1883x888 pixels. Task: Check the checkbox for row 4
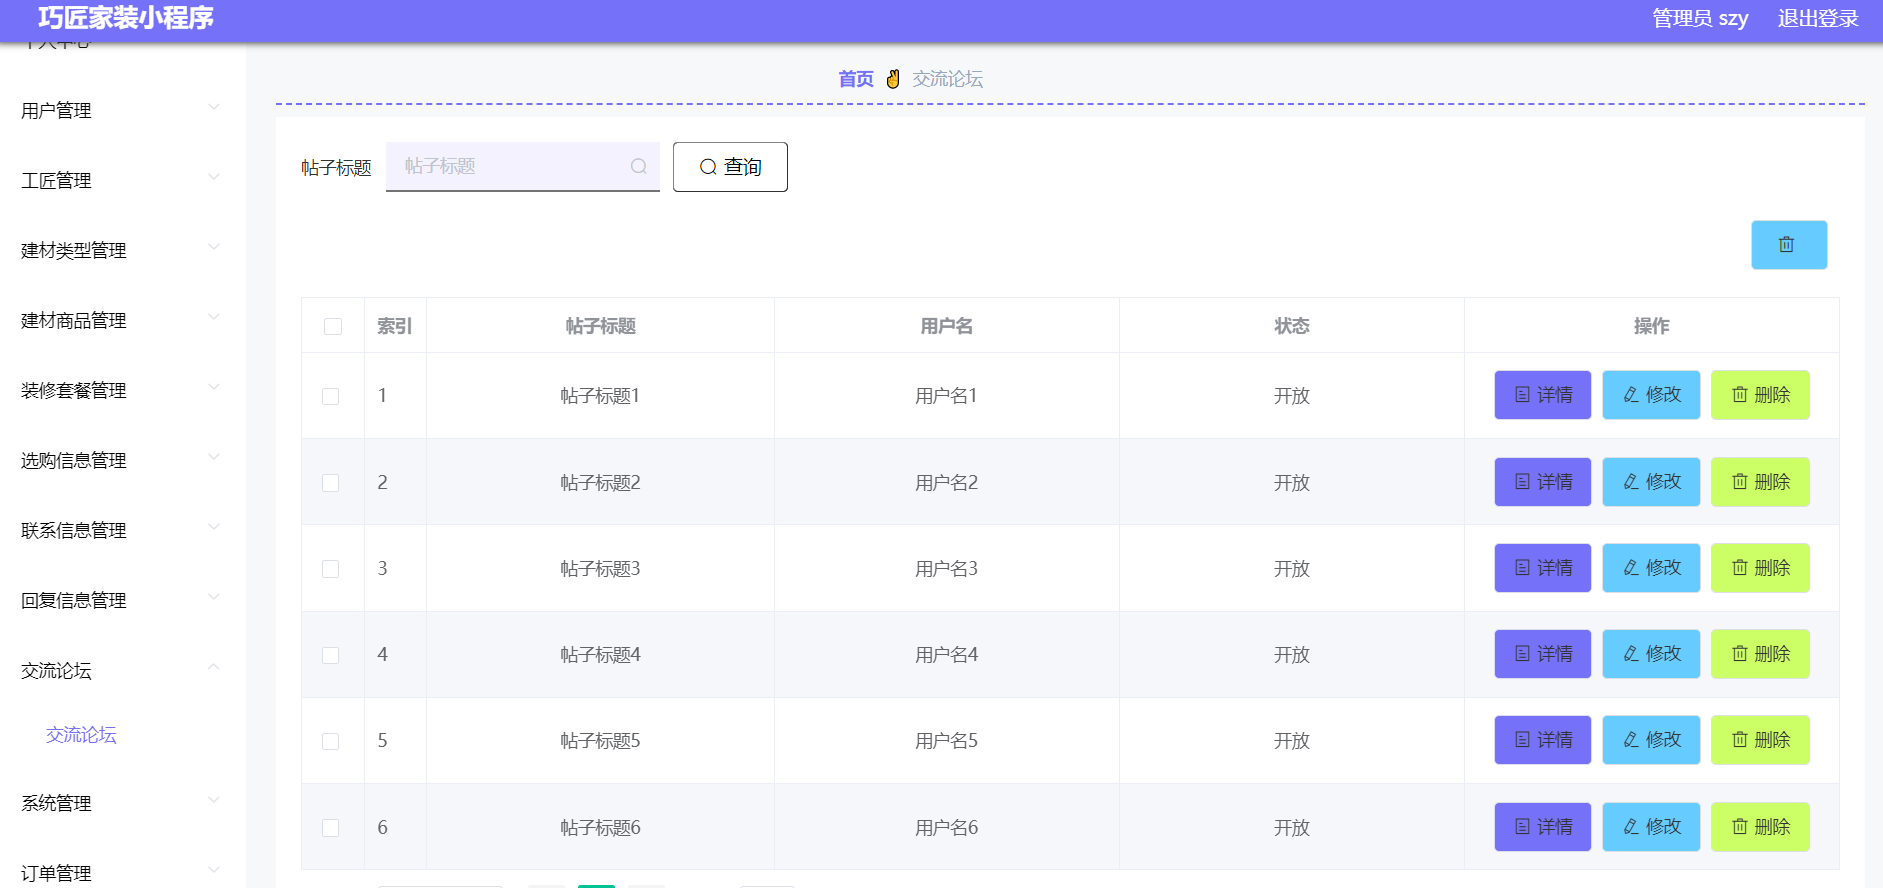pos(330,655)
